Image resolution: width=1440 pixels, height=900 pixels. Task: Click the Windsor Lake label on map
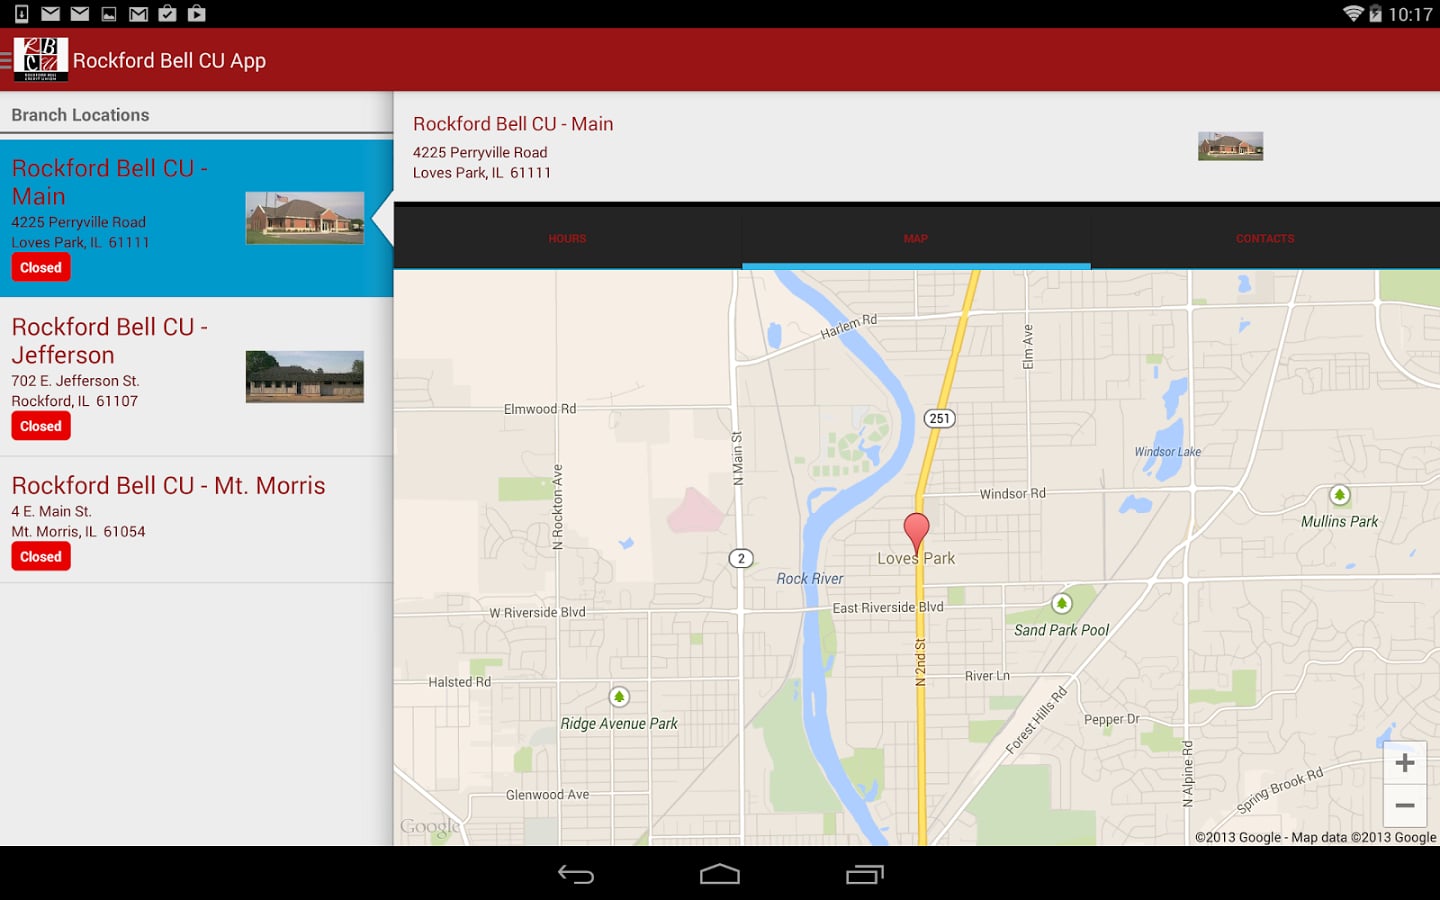click(1168, 452)
